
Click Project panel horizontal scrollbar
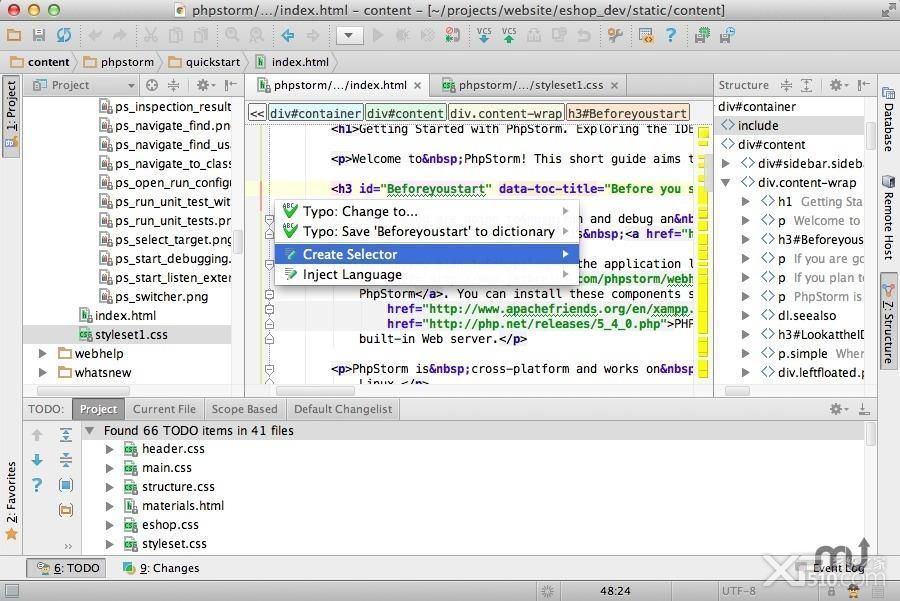[83, 391]
